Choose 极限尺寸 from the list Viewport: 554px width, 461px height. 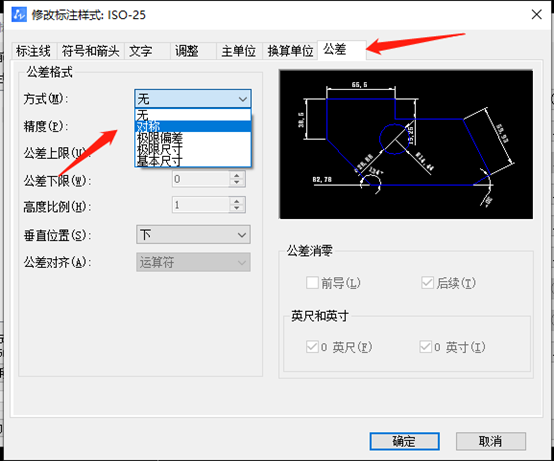tap(193, 149)
